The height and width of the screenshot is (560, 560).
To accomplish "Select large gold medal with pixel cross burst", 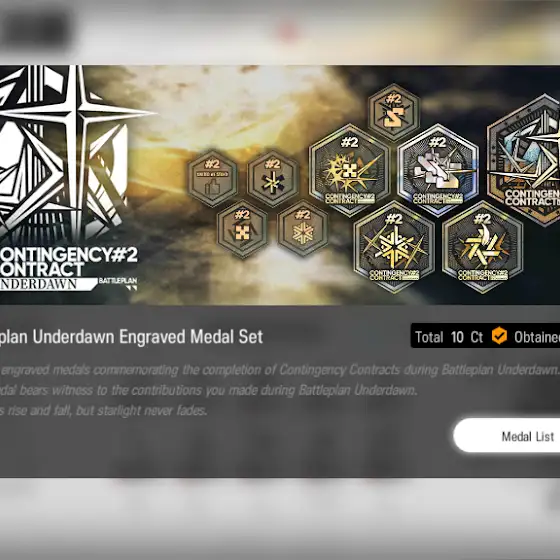I will coord(350,170).
